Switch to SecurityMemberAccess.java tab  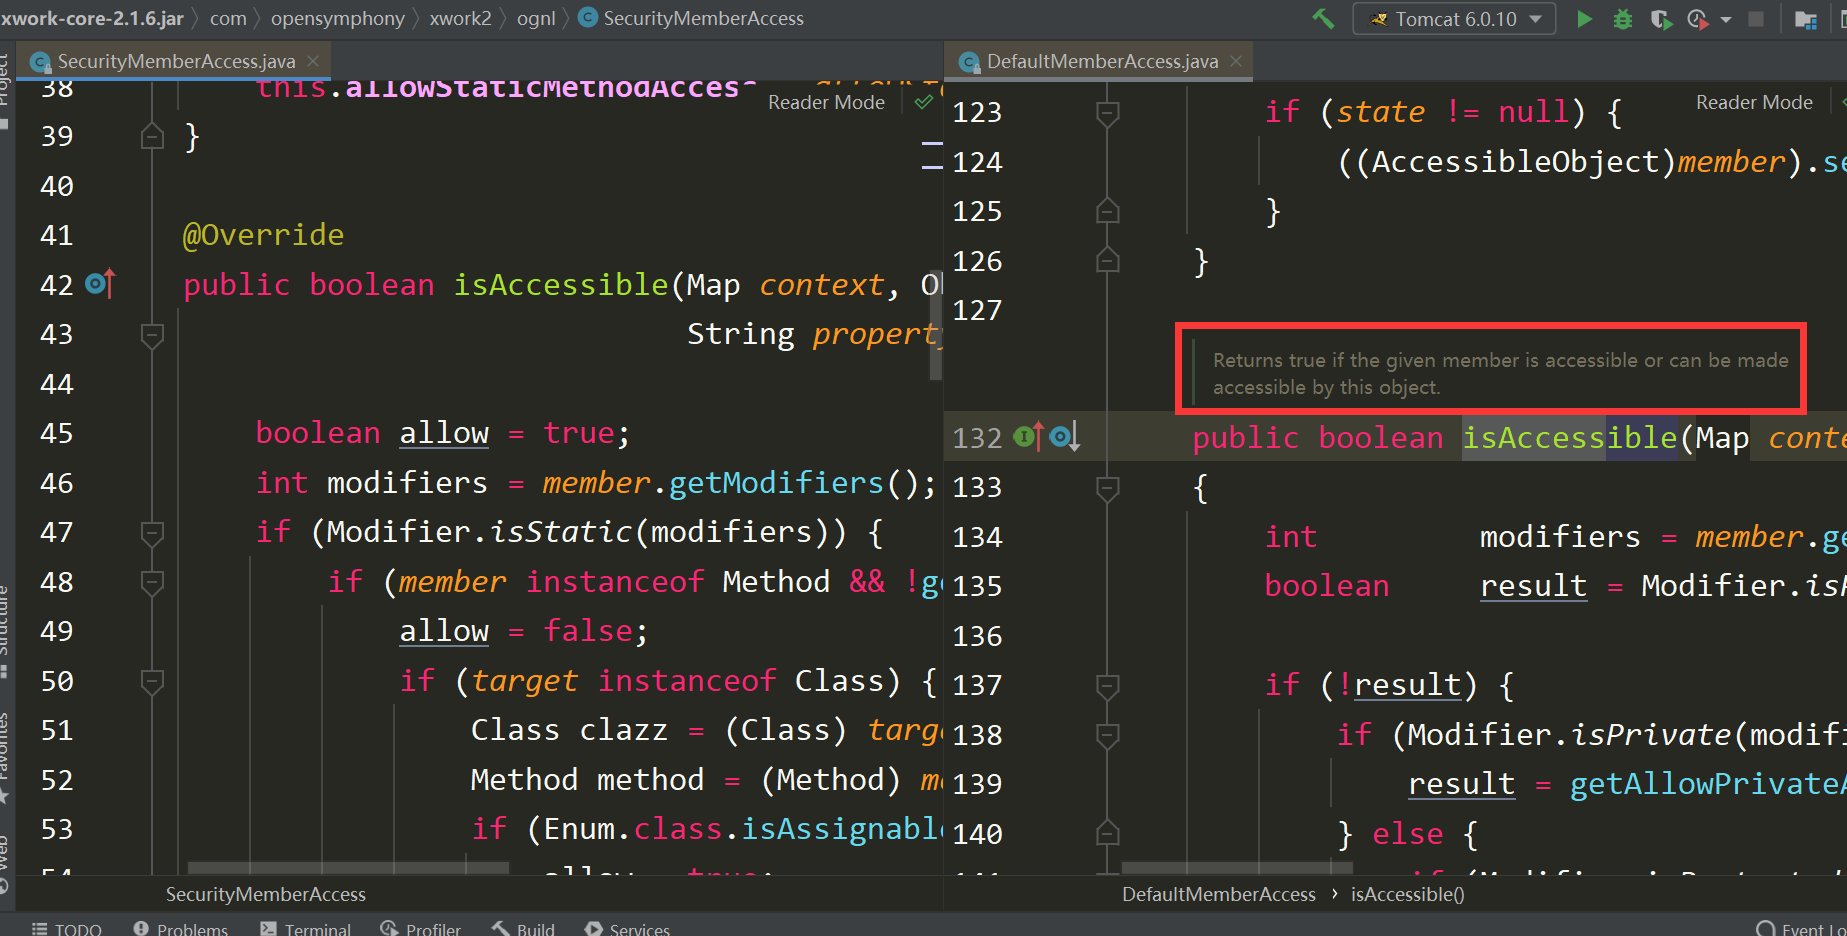pos(176,61)
